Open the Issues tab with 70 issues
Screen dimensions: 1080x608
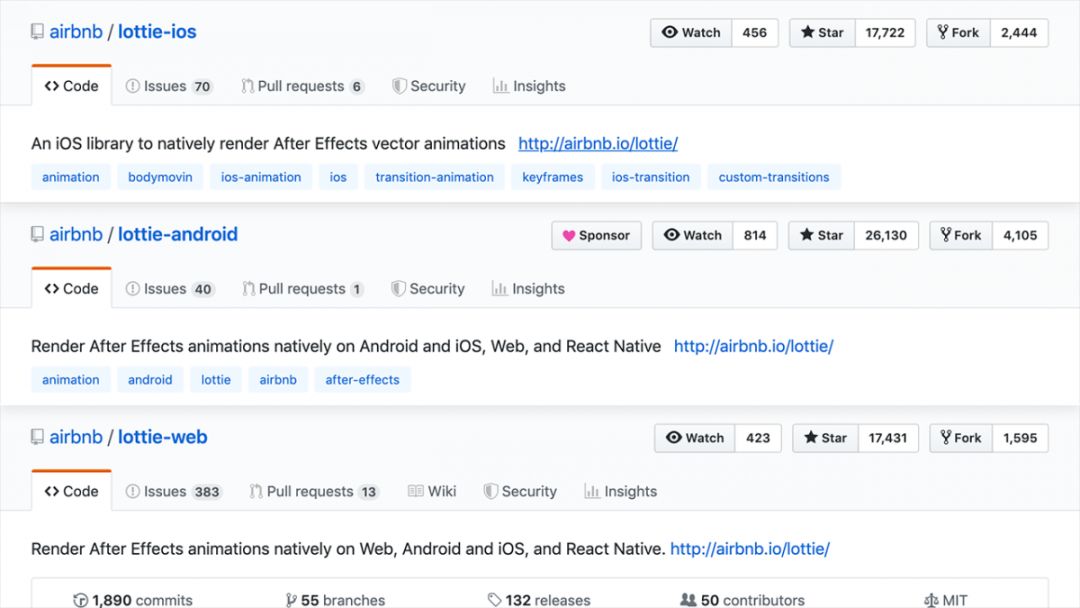169,86
